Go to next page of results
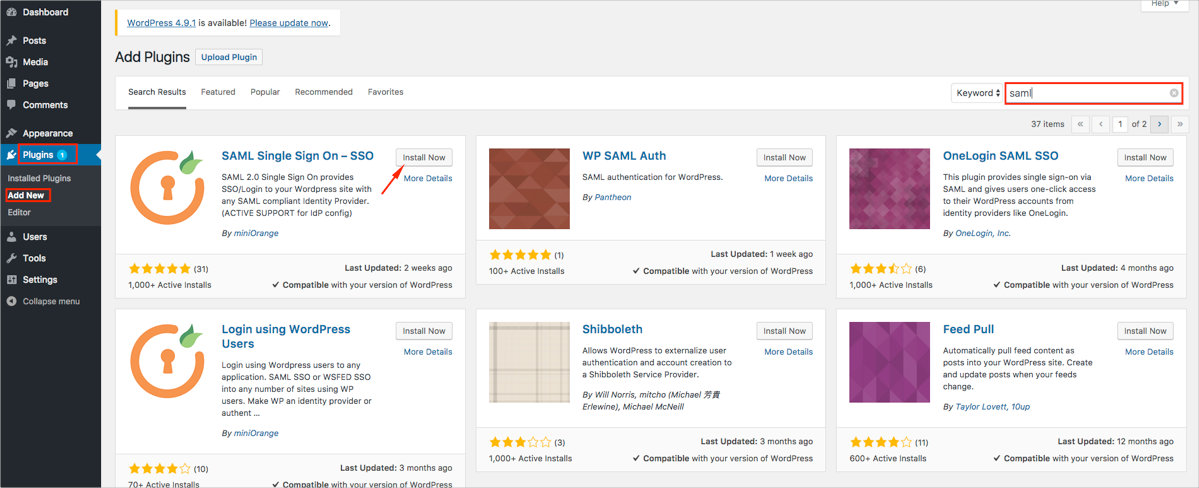The image size is (1199, 488). pyautogui.click(x=1159, y=124)
